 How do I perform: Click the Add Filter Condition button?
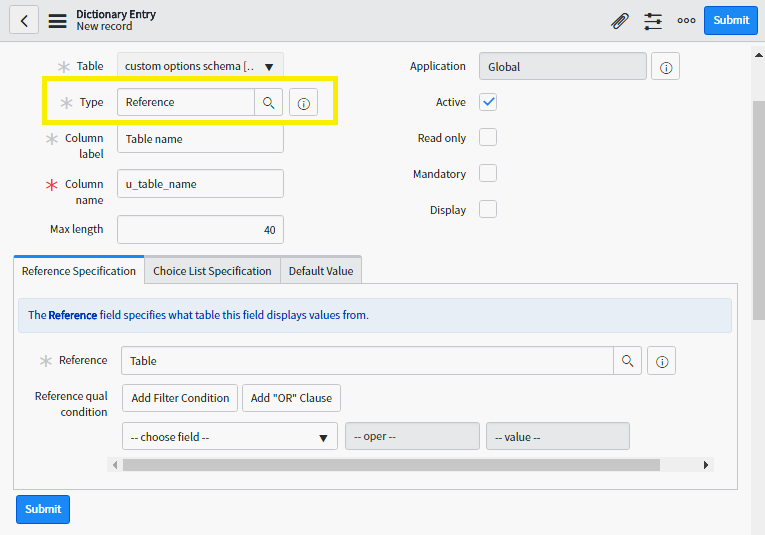pos(180,398)
